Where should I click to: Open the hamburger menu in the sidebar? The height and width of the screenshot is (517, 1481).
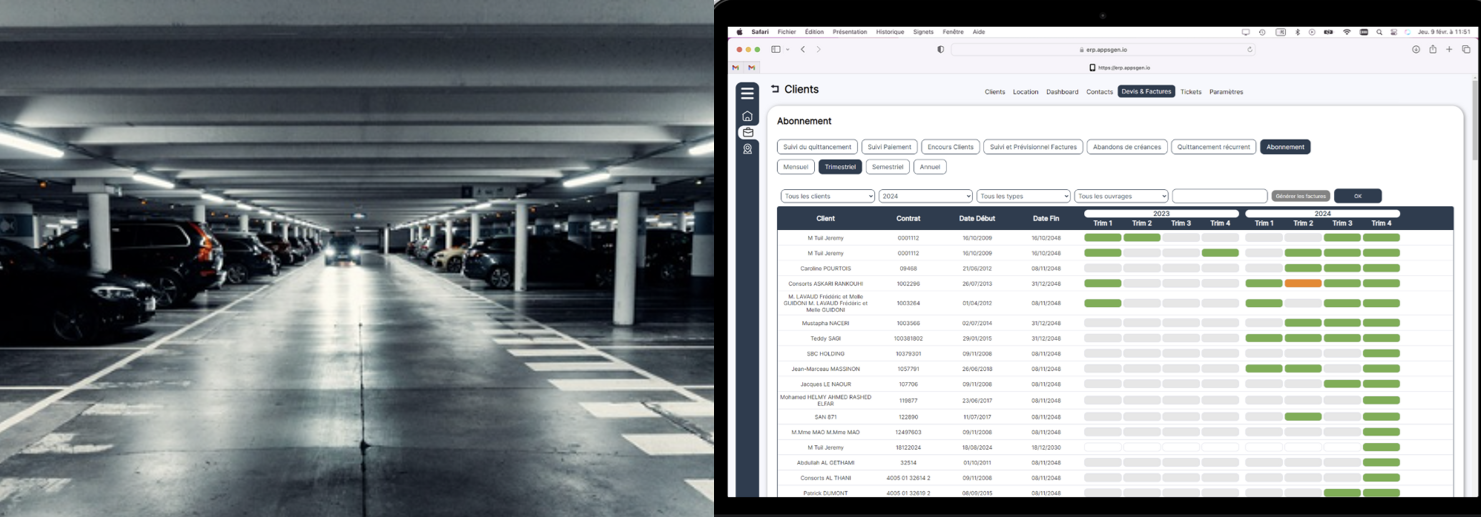click(x=747, y=94)
